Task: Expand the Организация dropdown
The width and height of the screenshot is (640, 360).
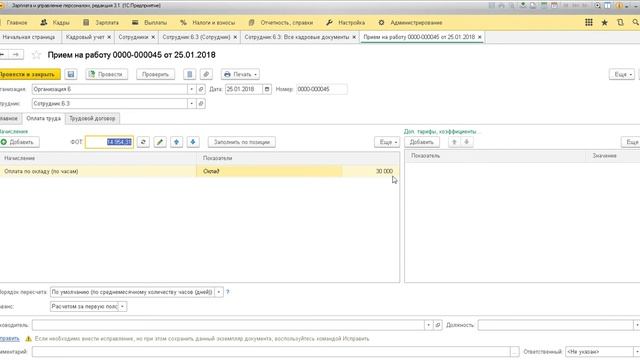Action: pyautogui.click(x=191, y=89)
